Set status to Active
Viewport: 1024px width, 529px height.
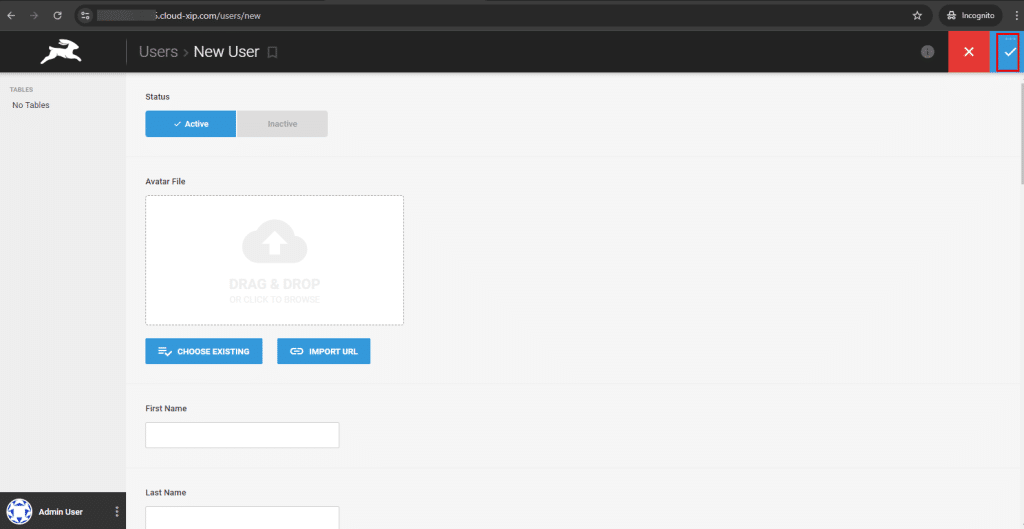191,124
